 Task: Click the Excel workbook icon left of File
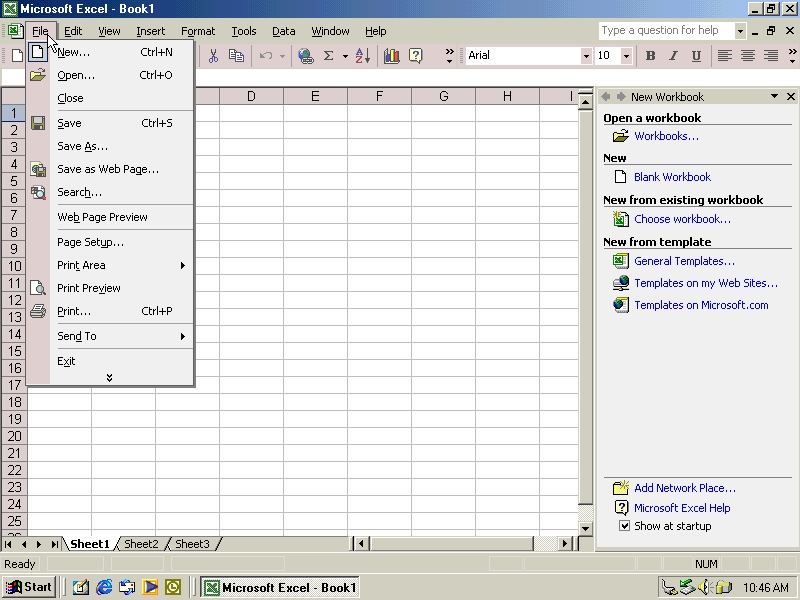pos(15,31)
